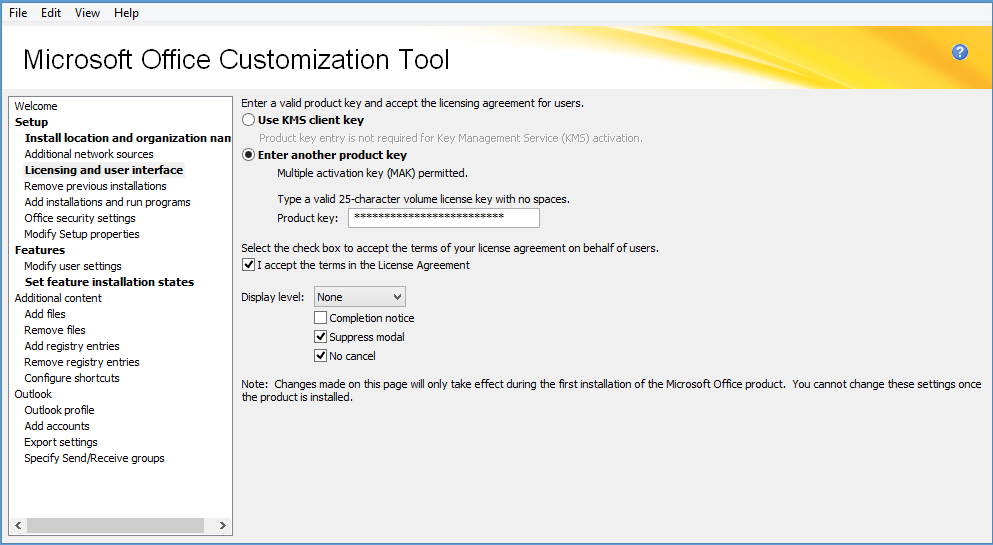Select Enter another product key radio button
Viewport: 993px width, 545px height.
click(249, 155)
